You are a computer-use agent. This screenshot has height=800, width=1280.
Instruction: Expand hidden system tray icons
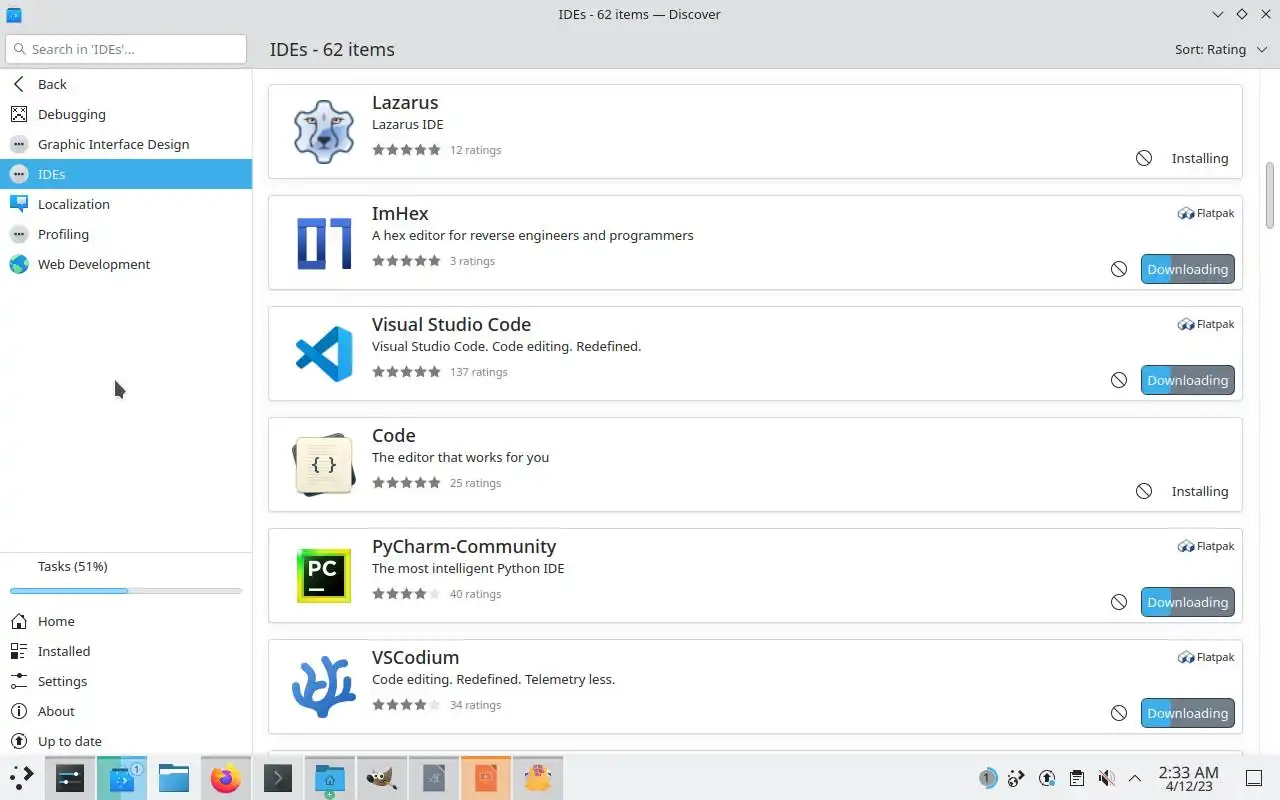pos(1134,777)
